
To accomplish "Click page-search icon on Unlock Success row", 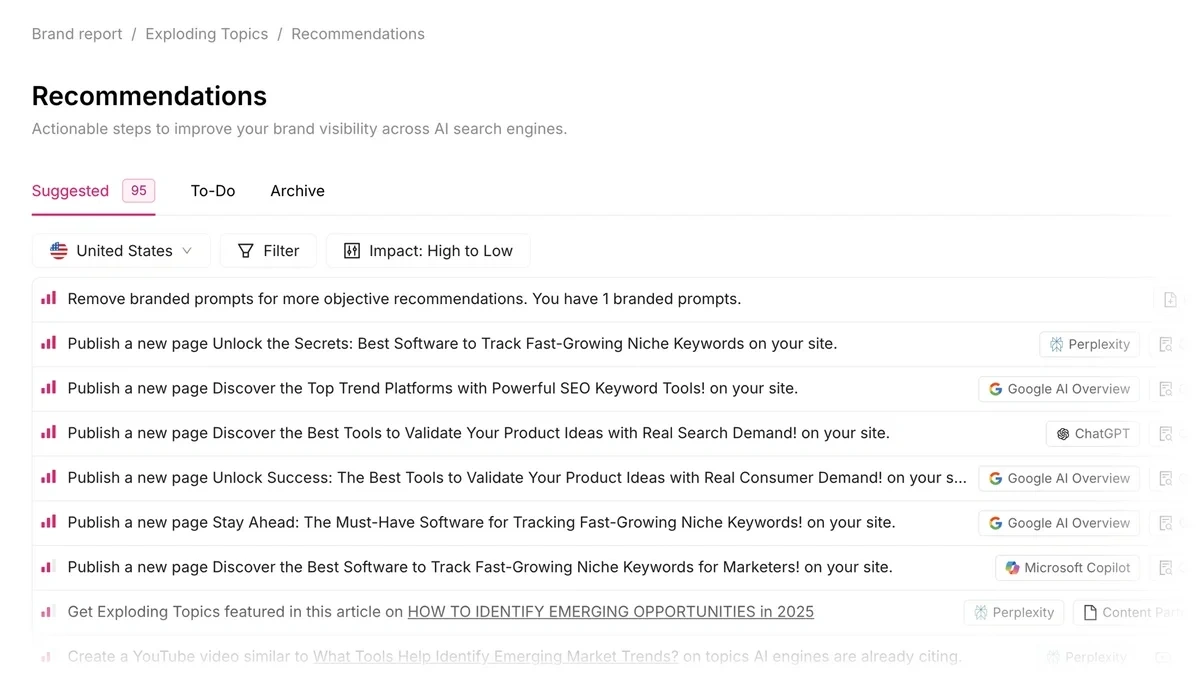I will (x=1165, y=478).
